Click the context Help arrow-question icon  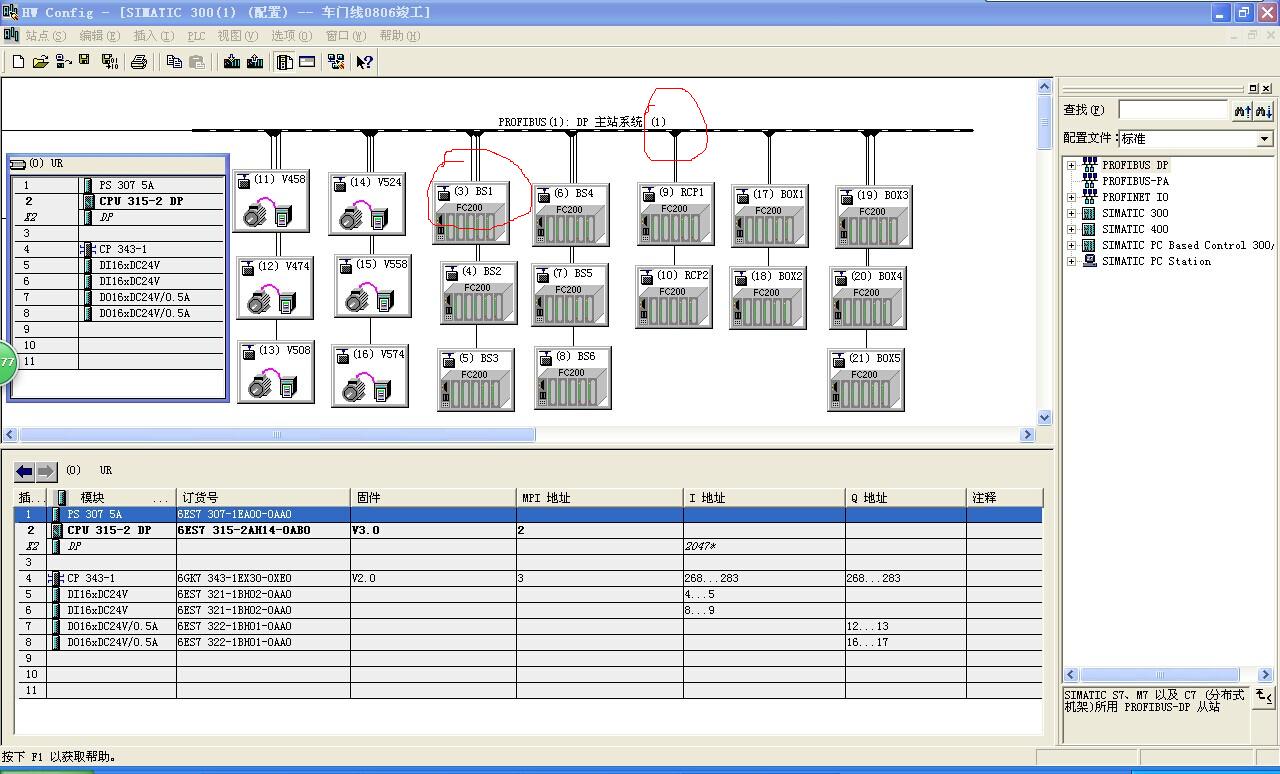(x=364, y=62)
